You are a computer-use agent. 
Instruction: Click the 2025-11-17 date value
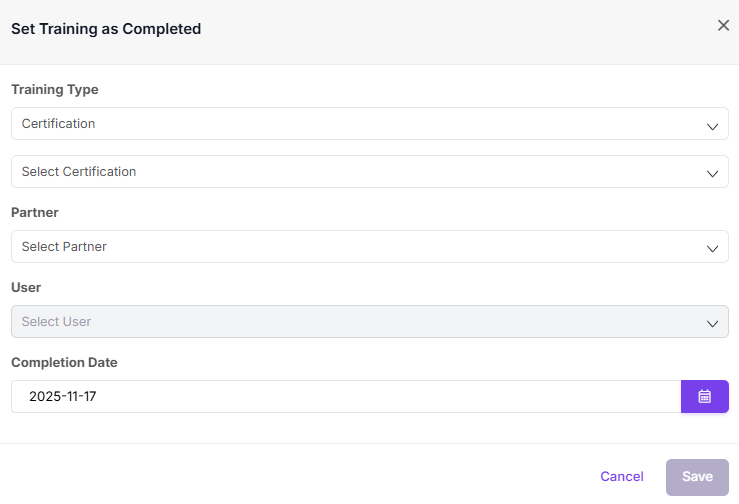[63, 396]
